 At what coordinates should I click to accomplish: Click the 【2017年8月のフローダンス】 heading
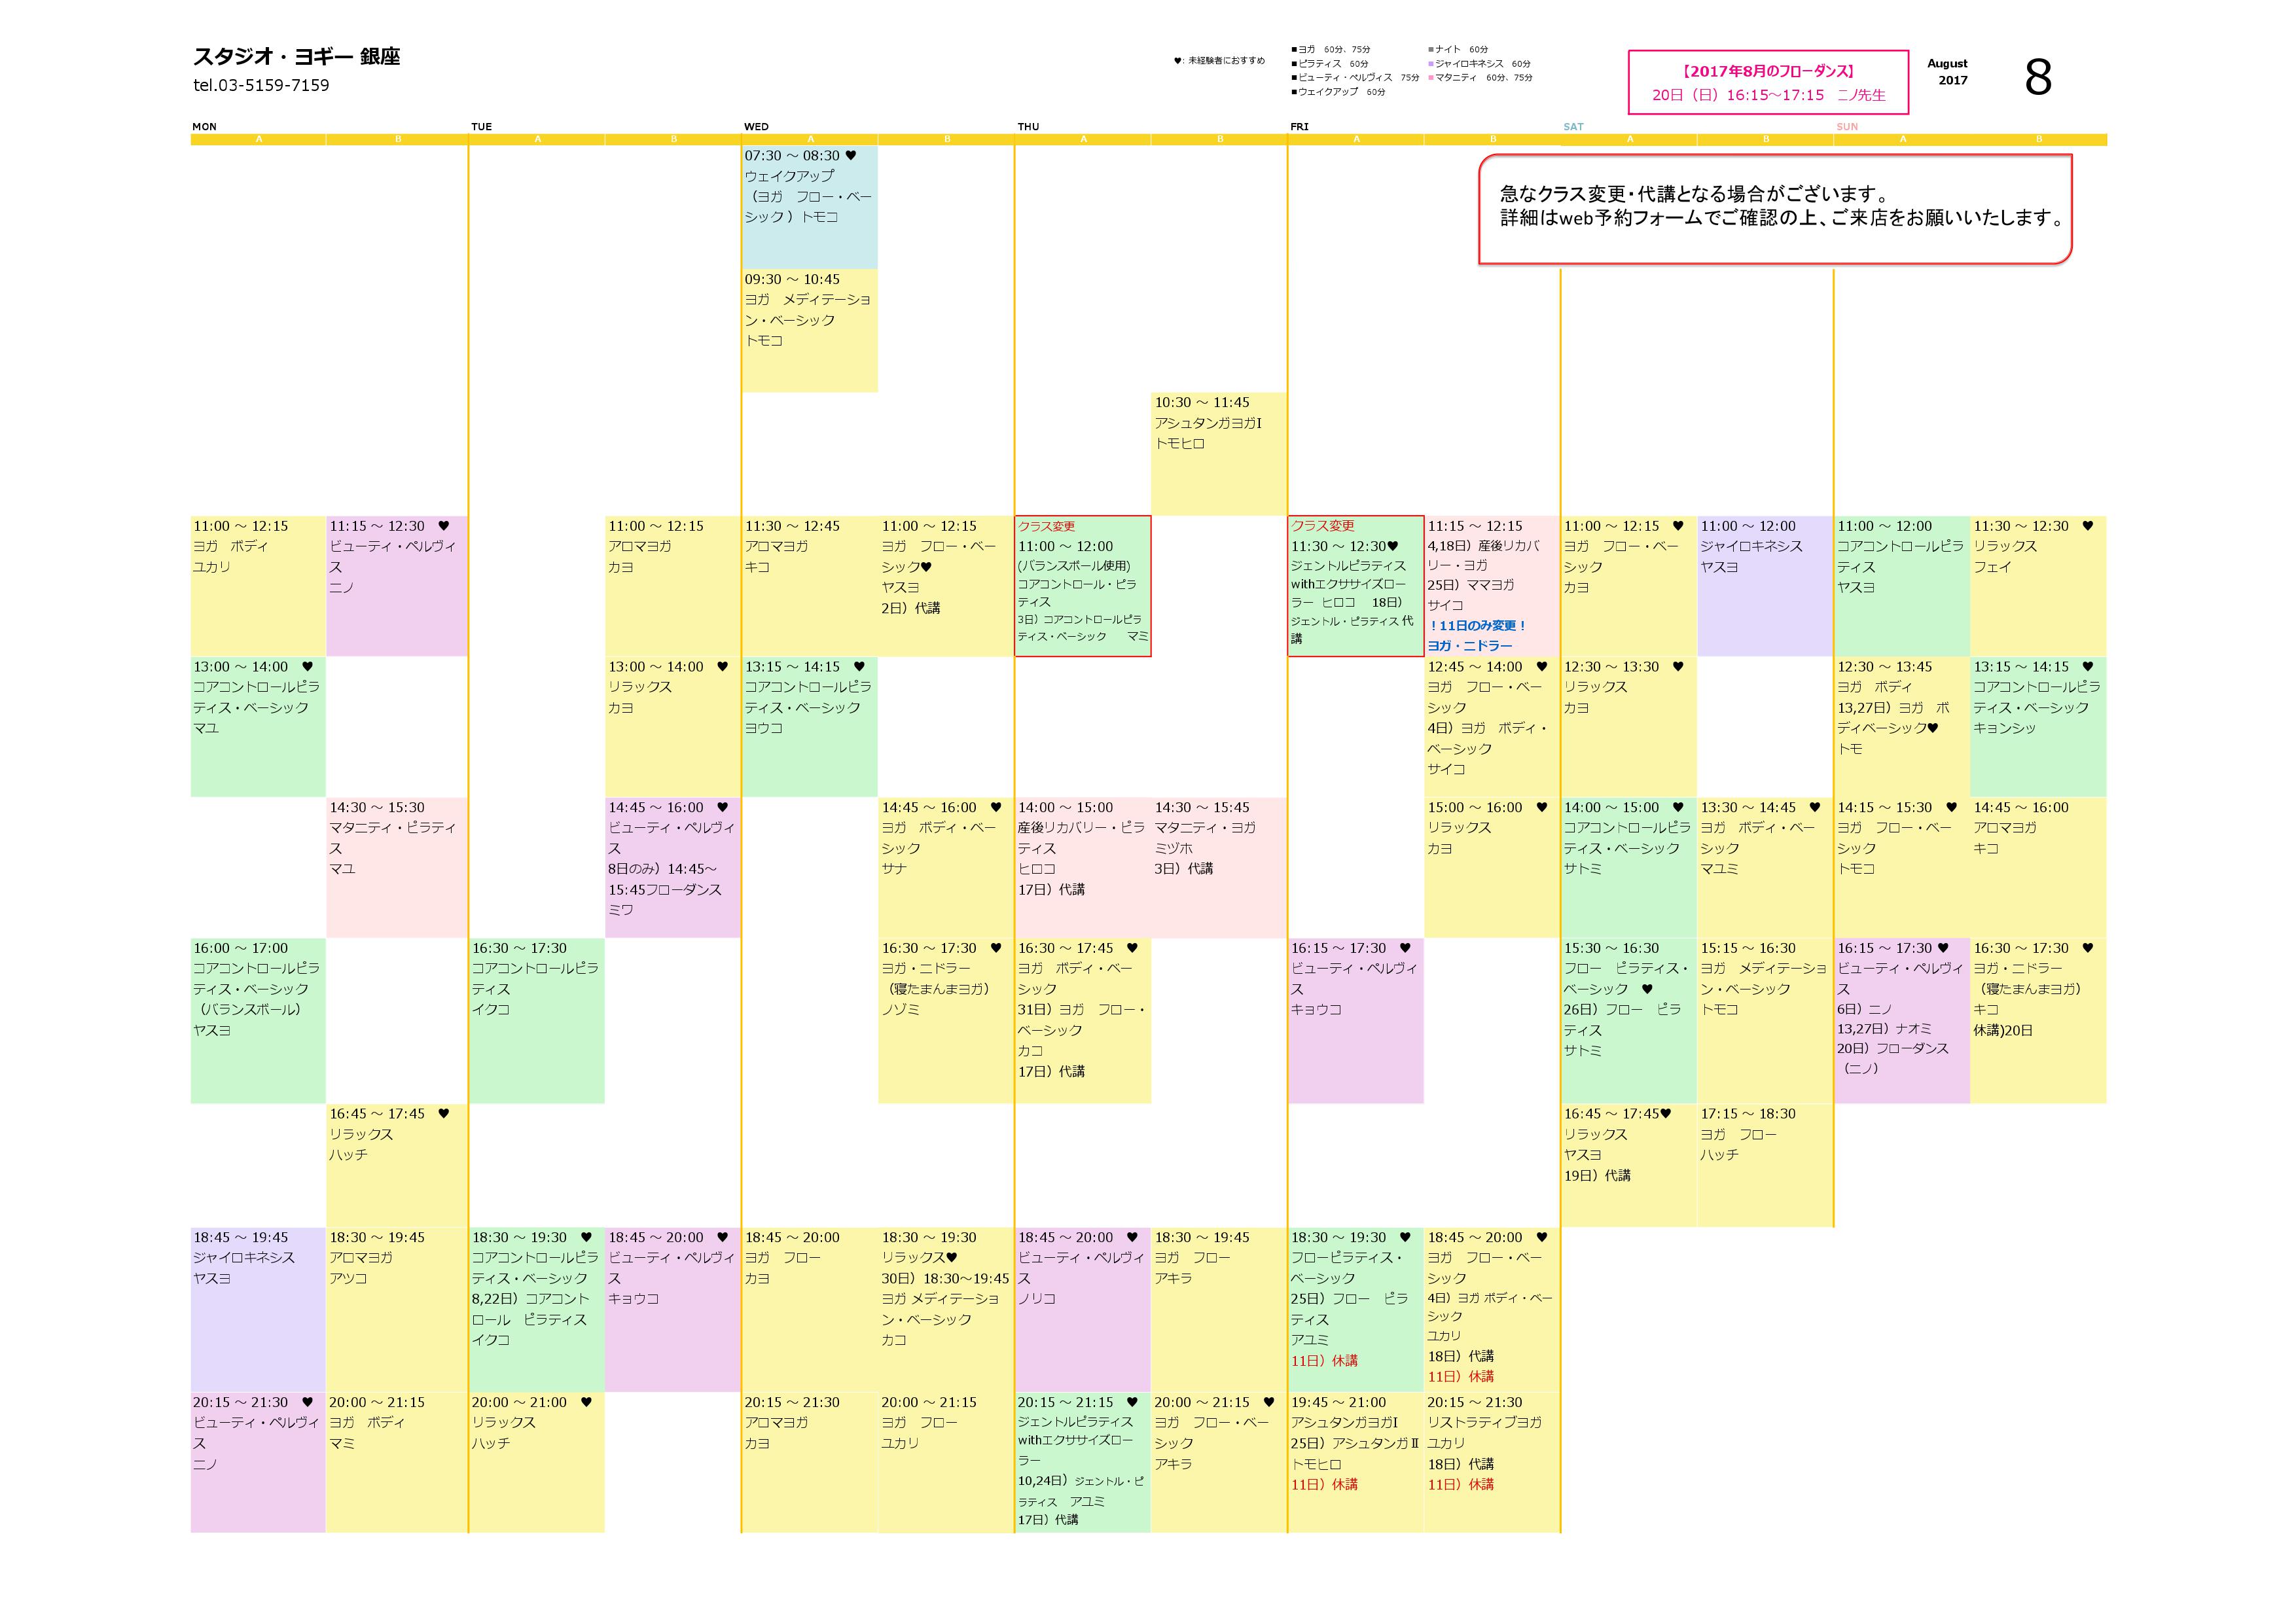1768,71
